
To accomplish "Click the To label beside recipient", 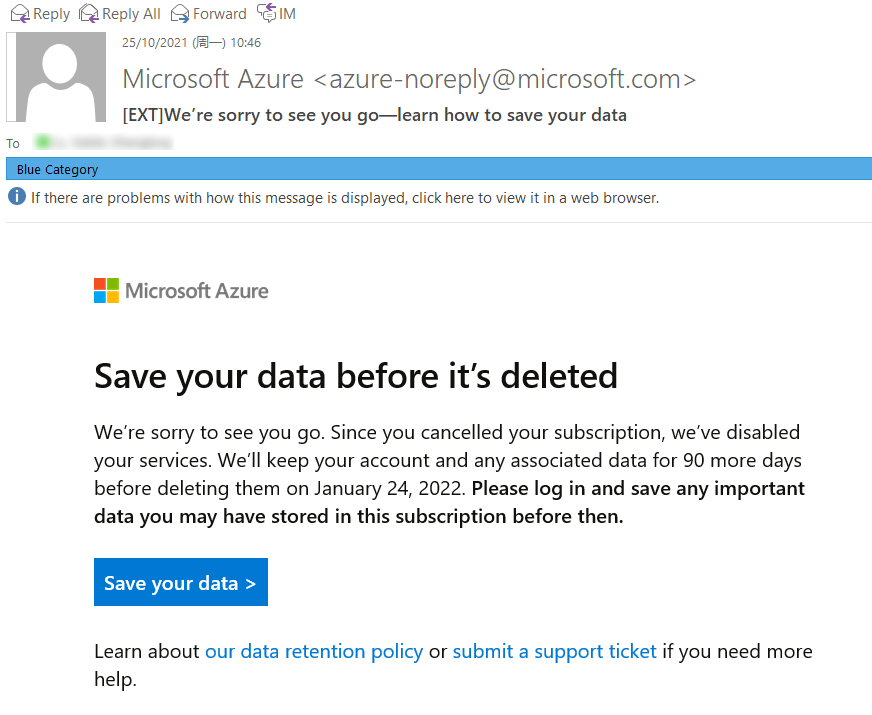I will coord(13,144).
